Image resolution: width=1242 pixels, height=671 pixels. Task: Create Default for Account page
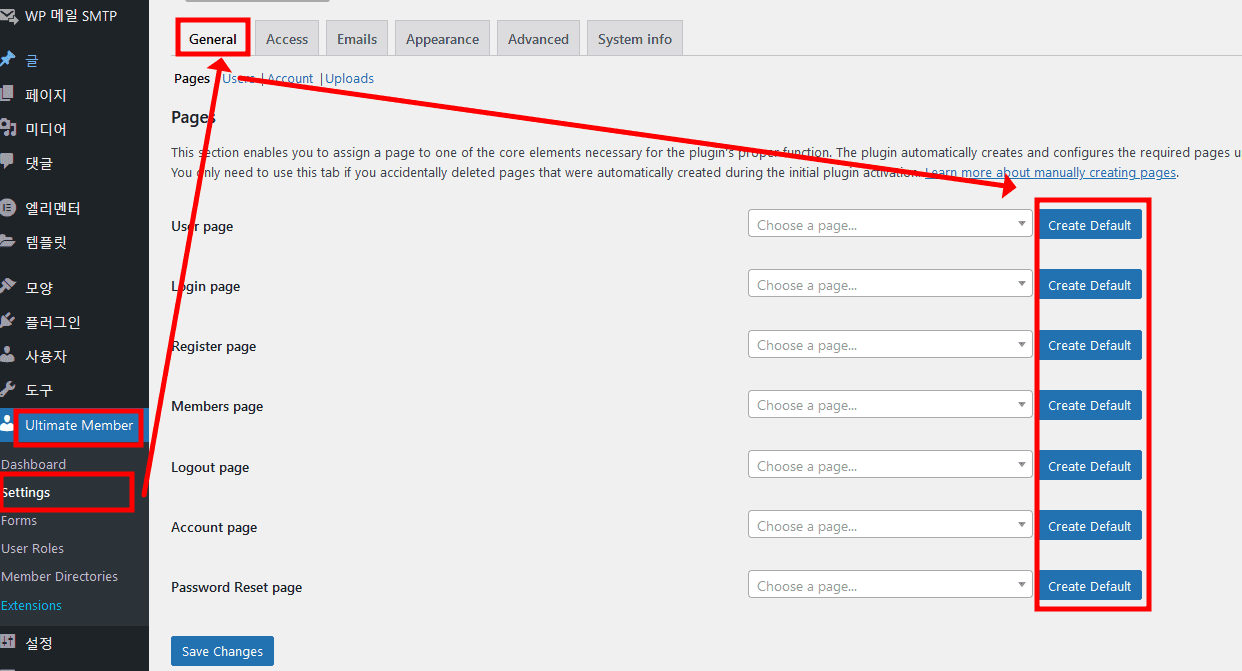point(1090,526)
